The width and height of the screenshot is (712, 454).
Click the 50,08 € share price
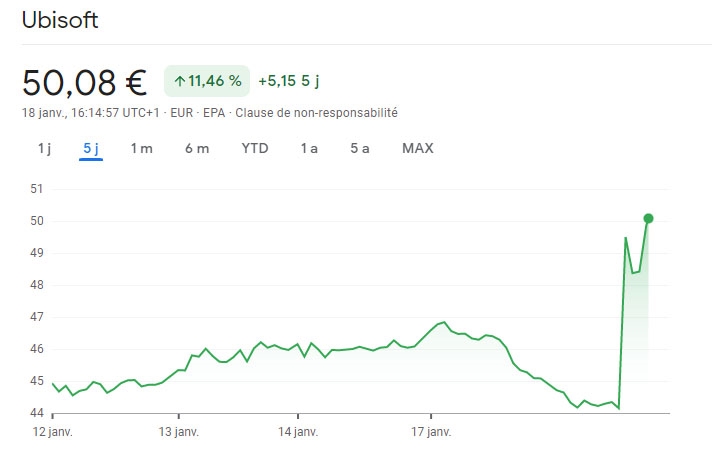tap(84, 81)
